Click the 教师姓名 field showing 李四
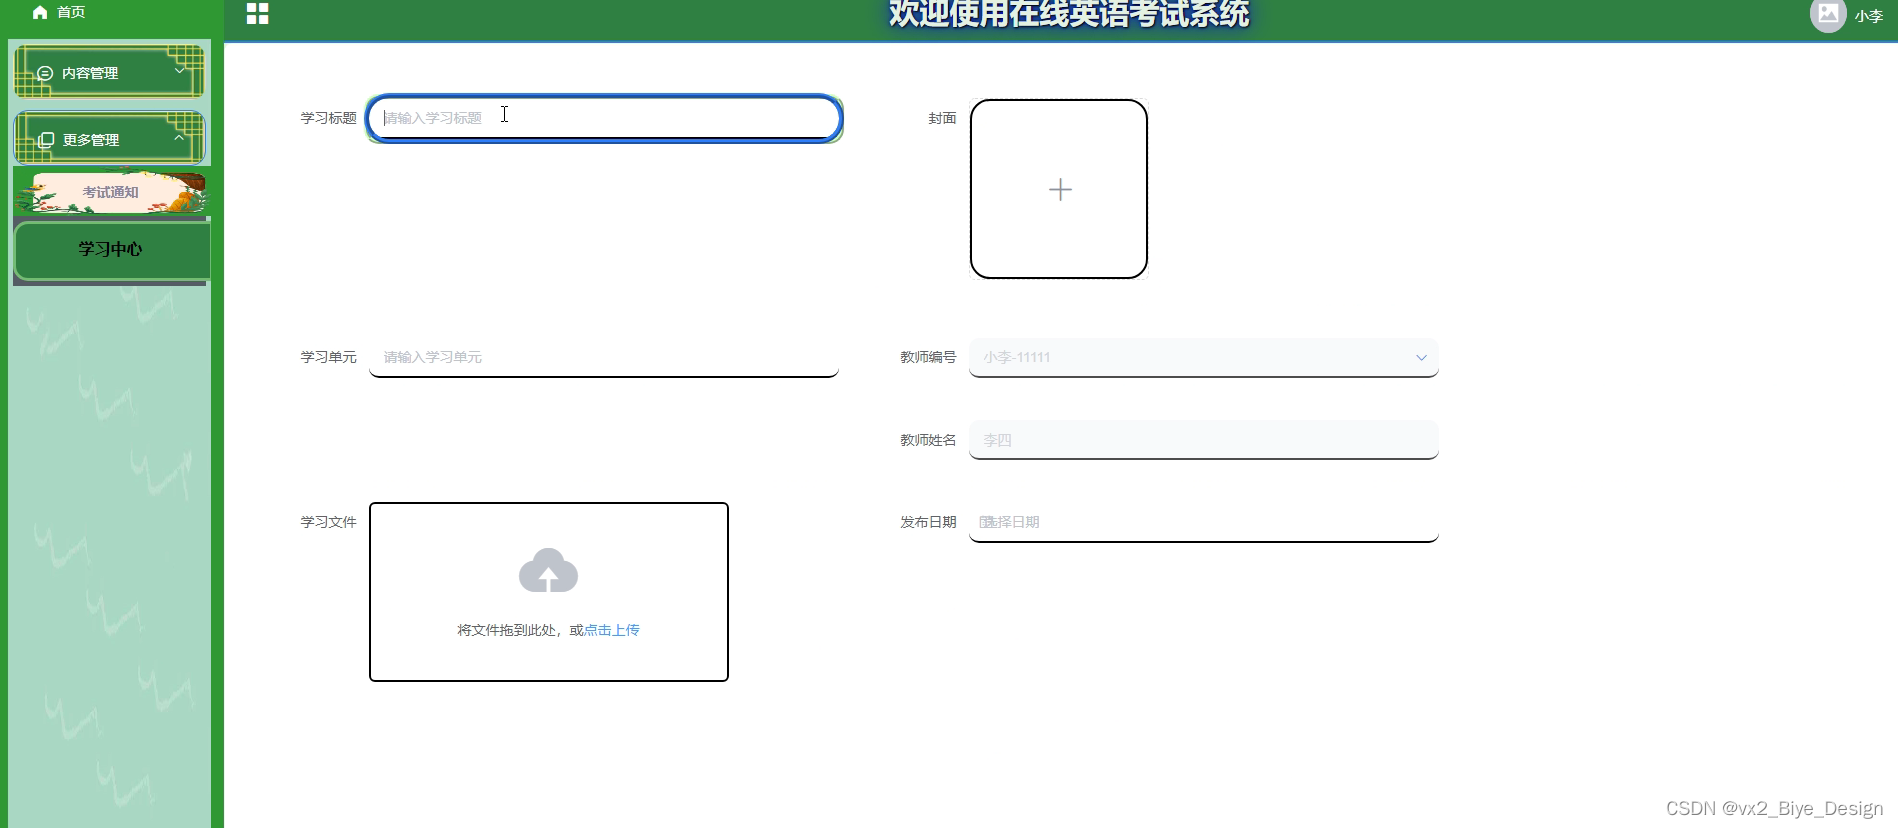This screenshot has width=1898, height=828. (x=1204, y=440)
